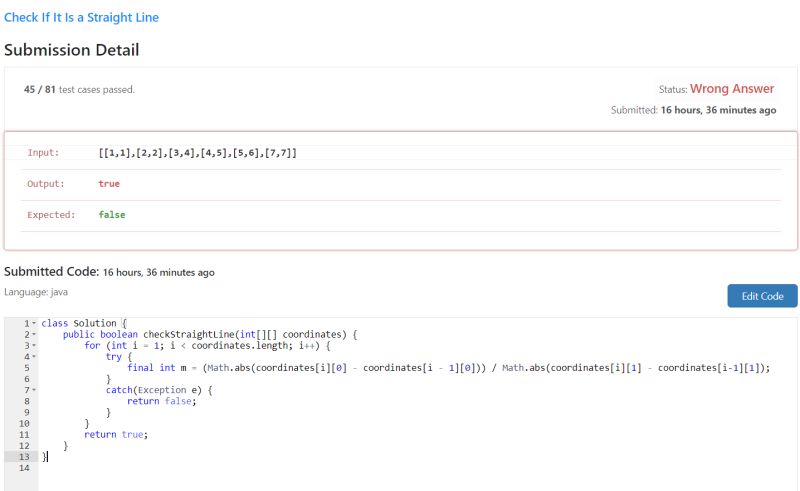Collapse the catch block fold arrow
The width and height of the screenshot is (800, 491).
tap(34, 390)
